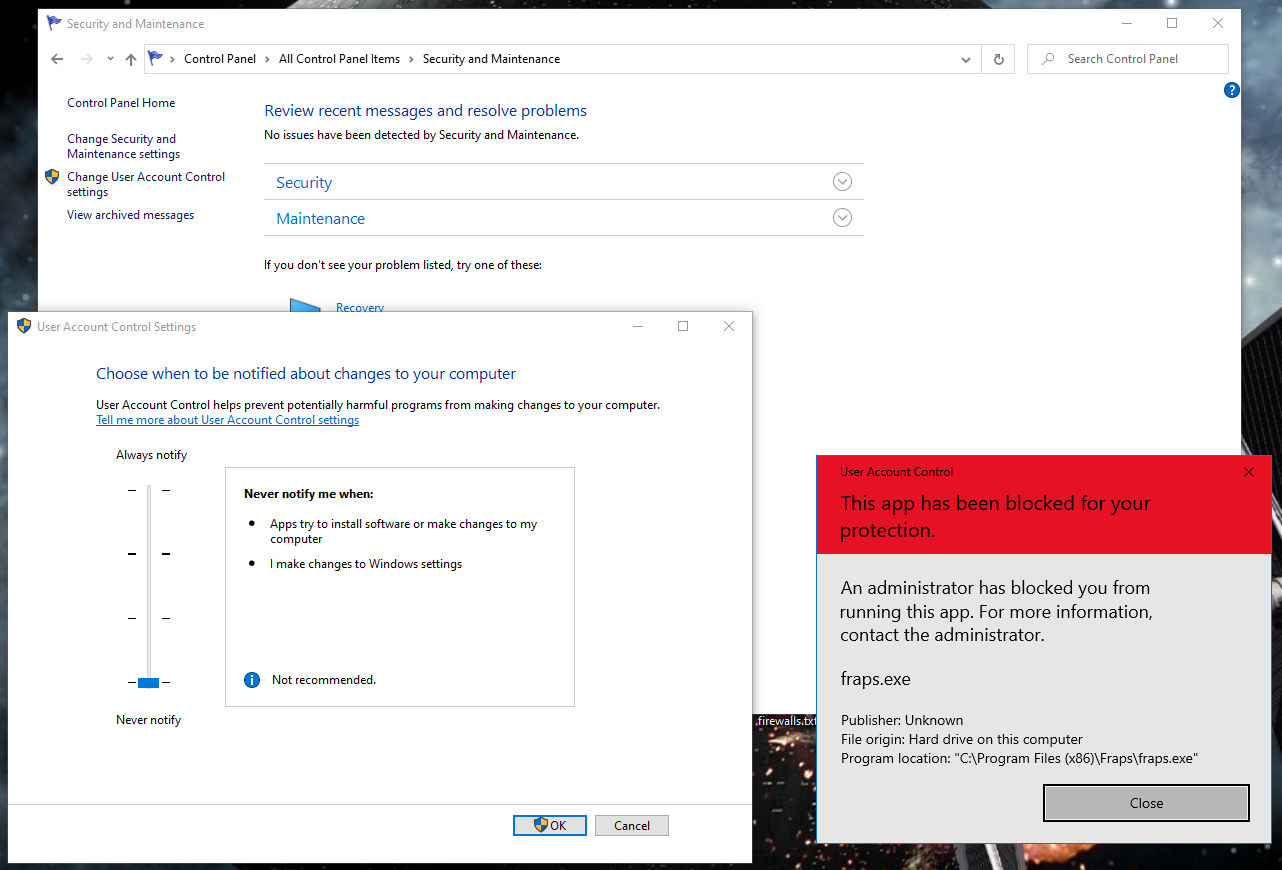Click the shield icon in UAC Settings title bar
1282x870 pixels.
coord(24,326)
